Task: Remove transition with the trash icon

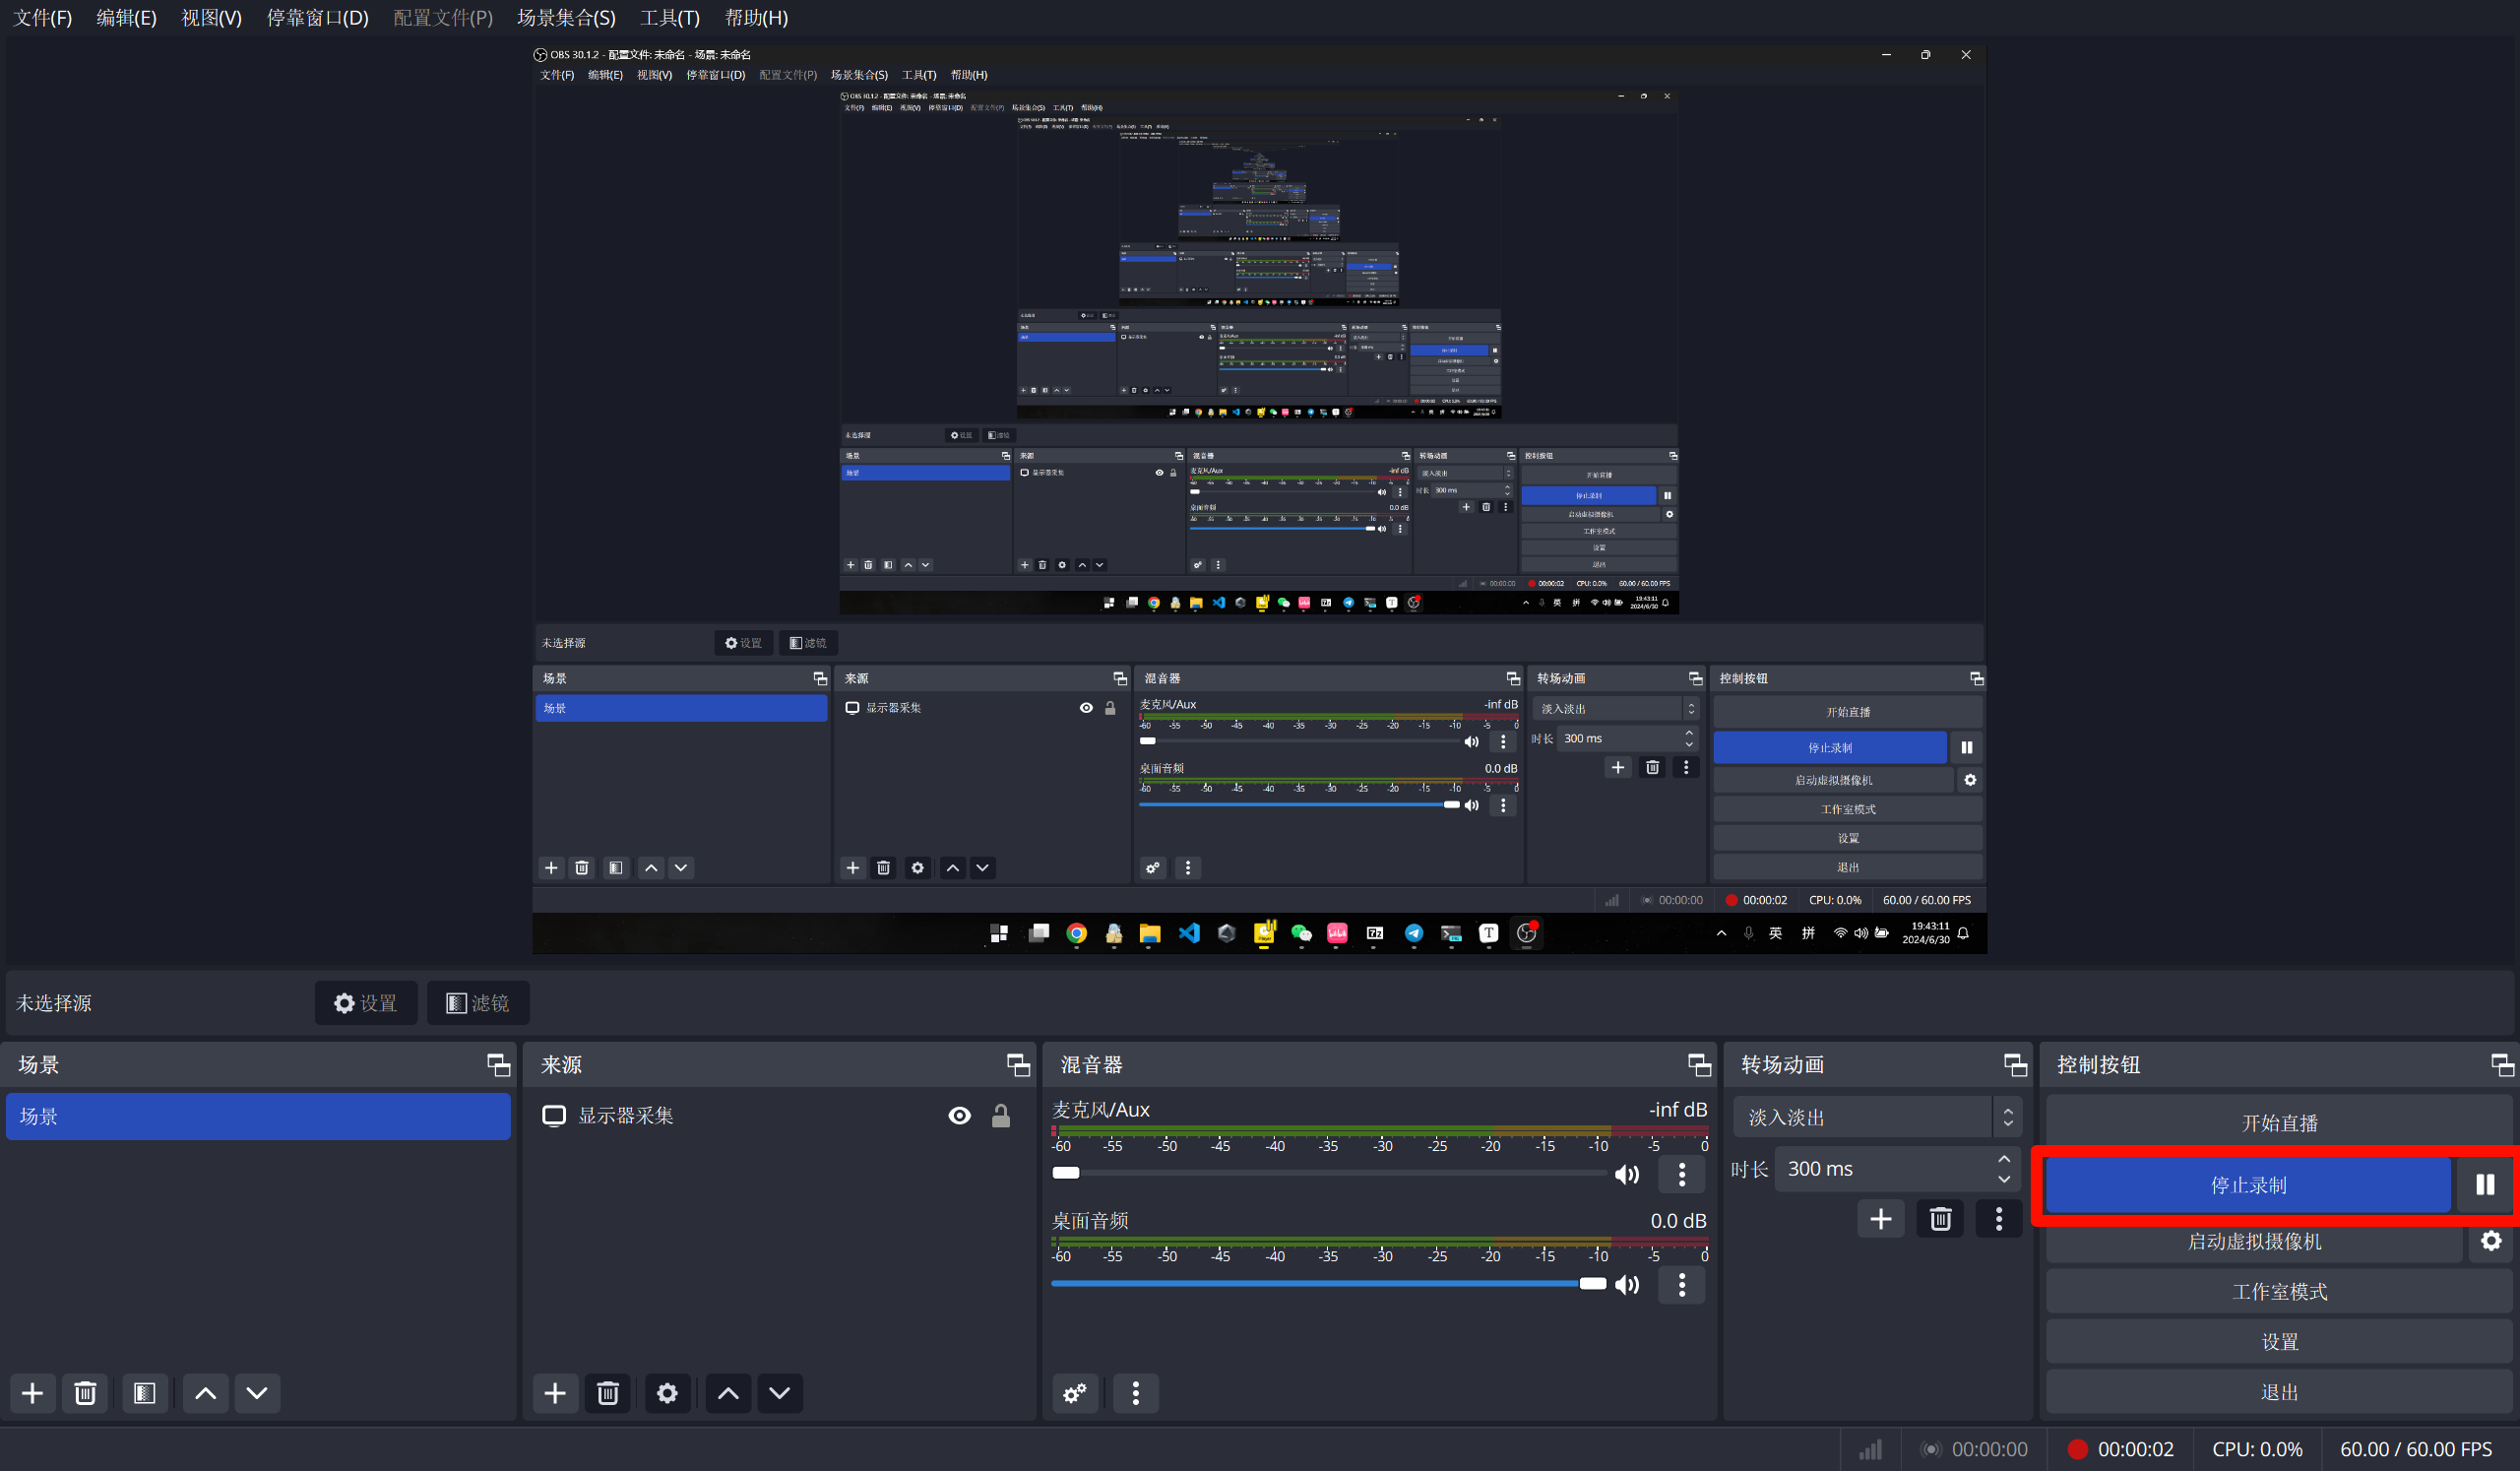Action: pyautogui.click(x=1940, y=1219)
